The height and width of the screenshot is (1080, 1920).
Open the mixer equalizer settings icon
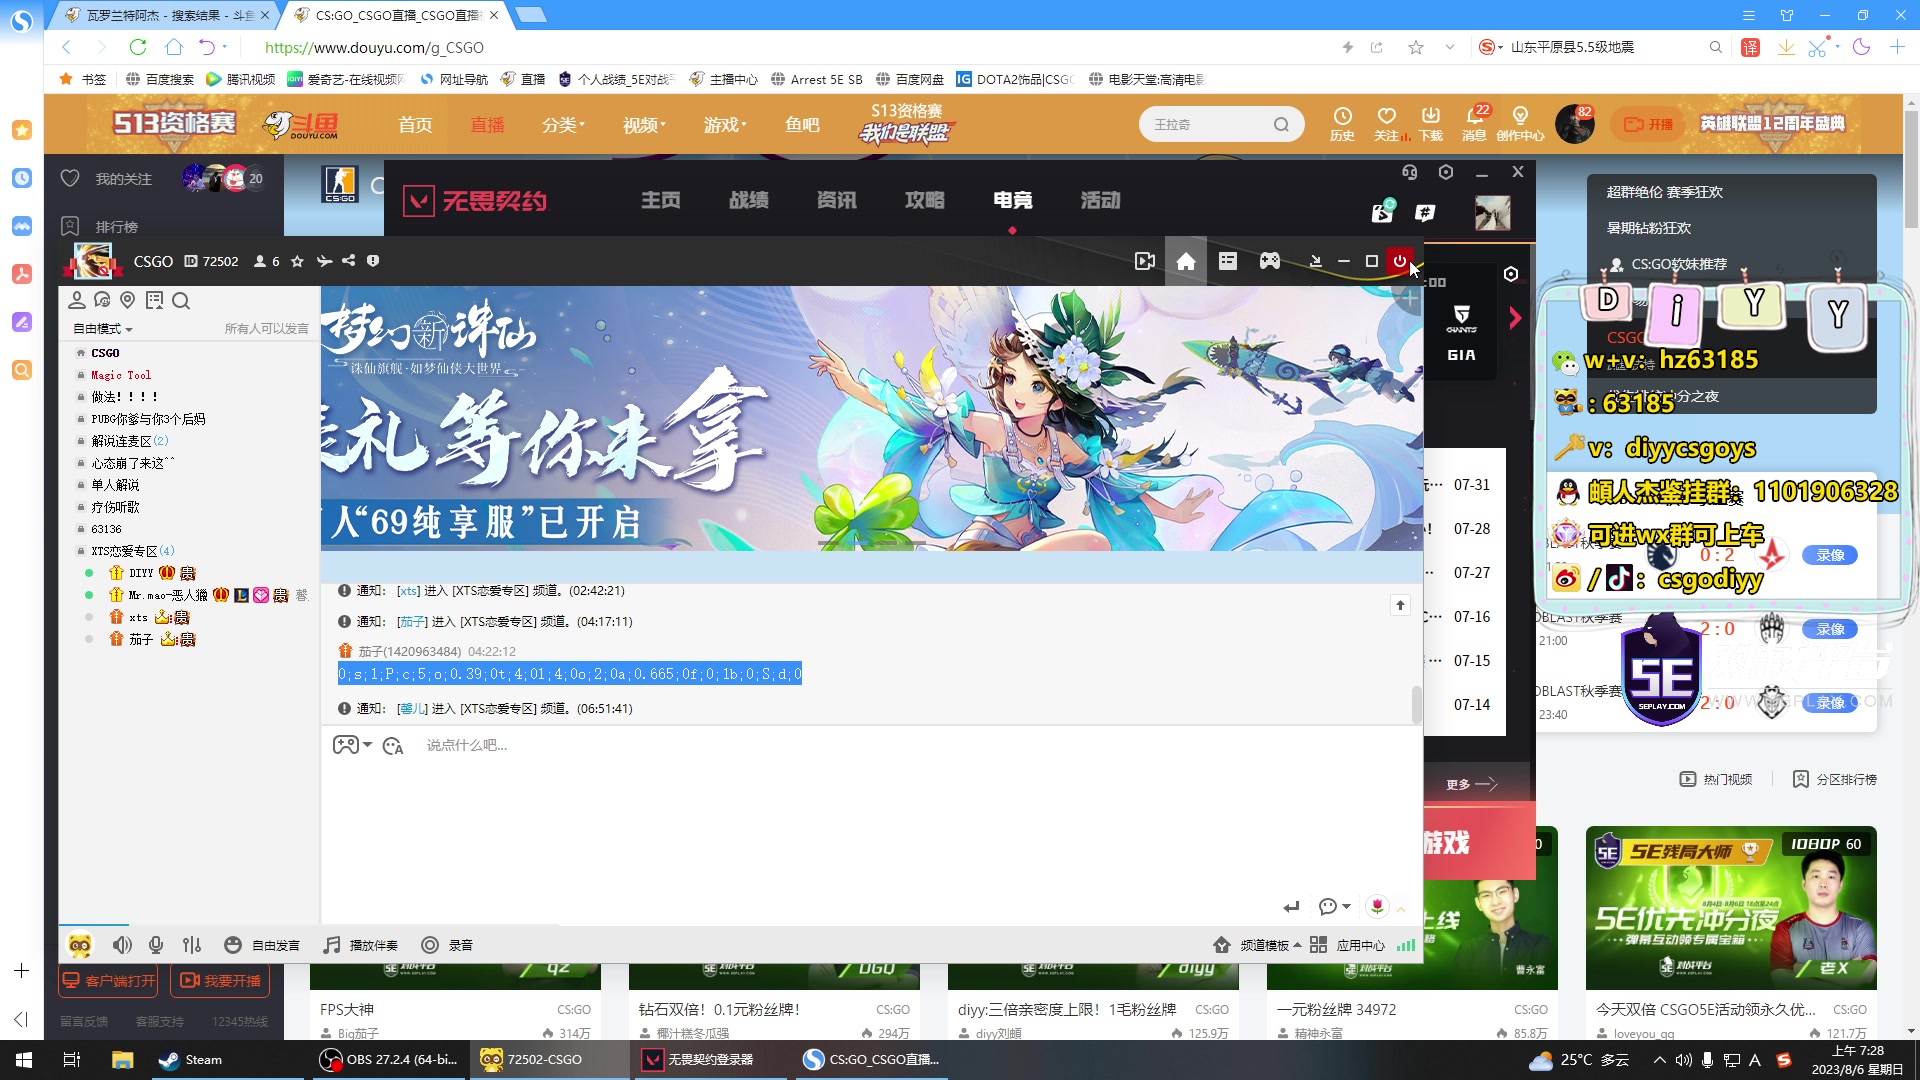(192, 945)
